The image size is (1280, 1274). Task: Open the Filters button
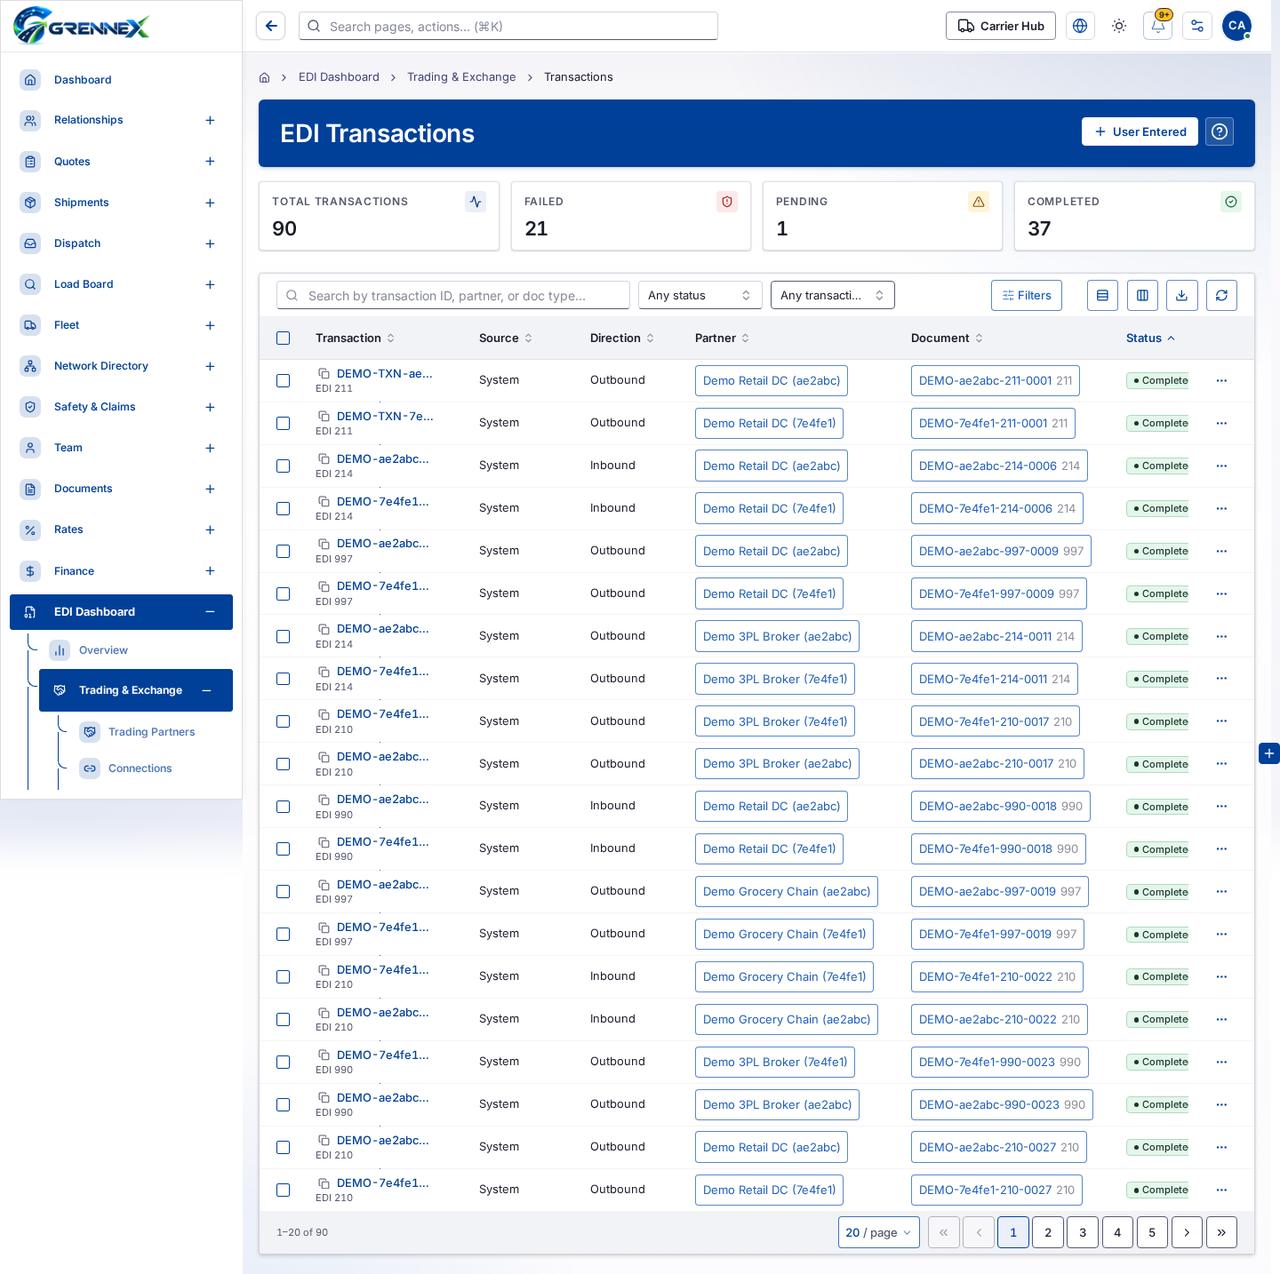pos(1027,295)
